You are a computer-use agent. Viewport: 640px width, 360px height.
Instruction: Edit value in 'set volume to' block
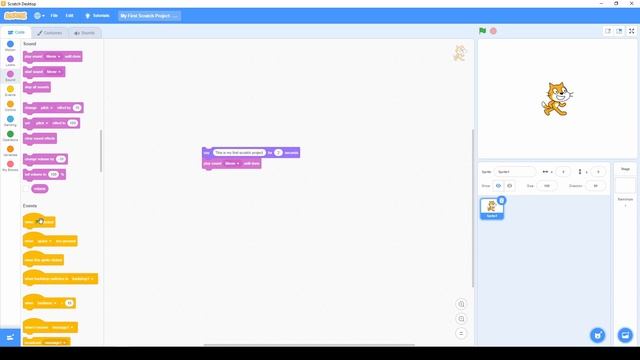(53, 174)
